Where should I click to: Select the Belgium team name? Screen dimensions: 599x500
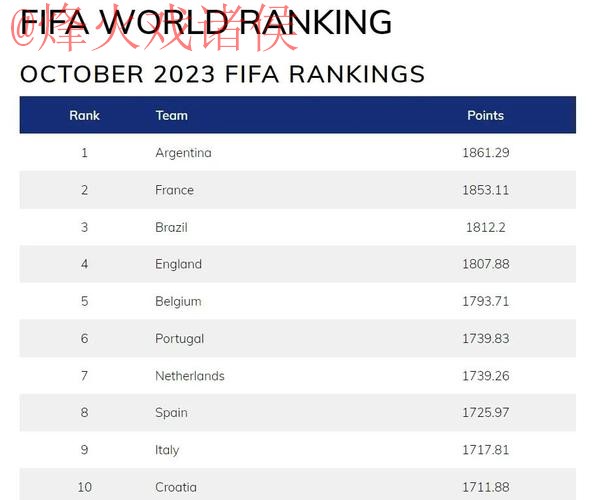[x=178, y=301]
